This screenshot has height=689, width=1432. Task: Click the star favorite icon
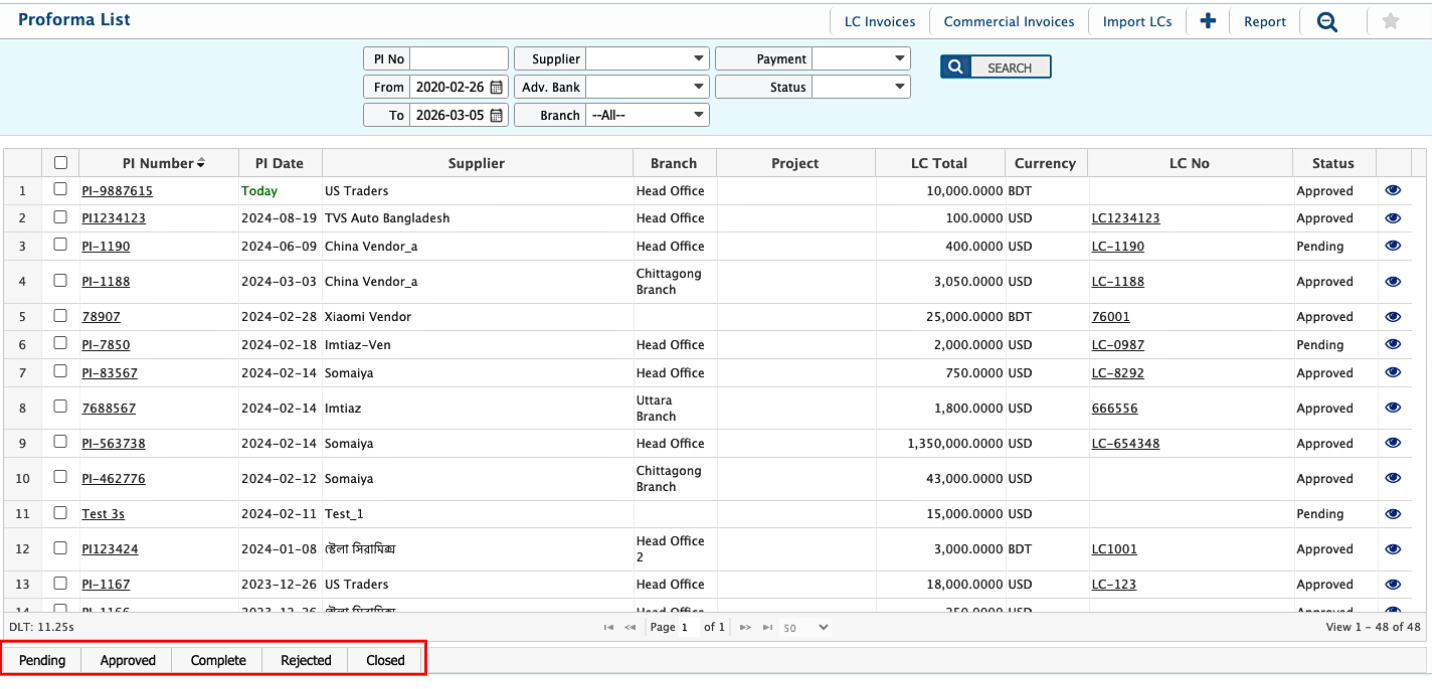1390,21
